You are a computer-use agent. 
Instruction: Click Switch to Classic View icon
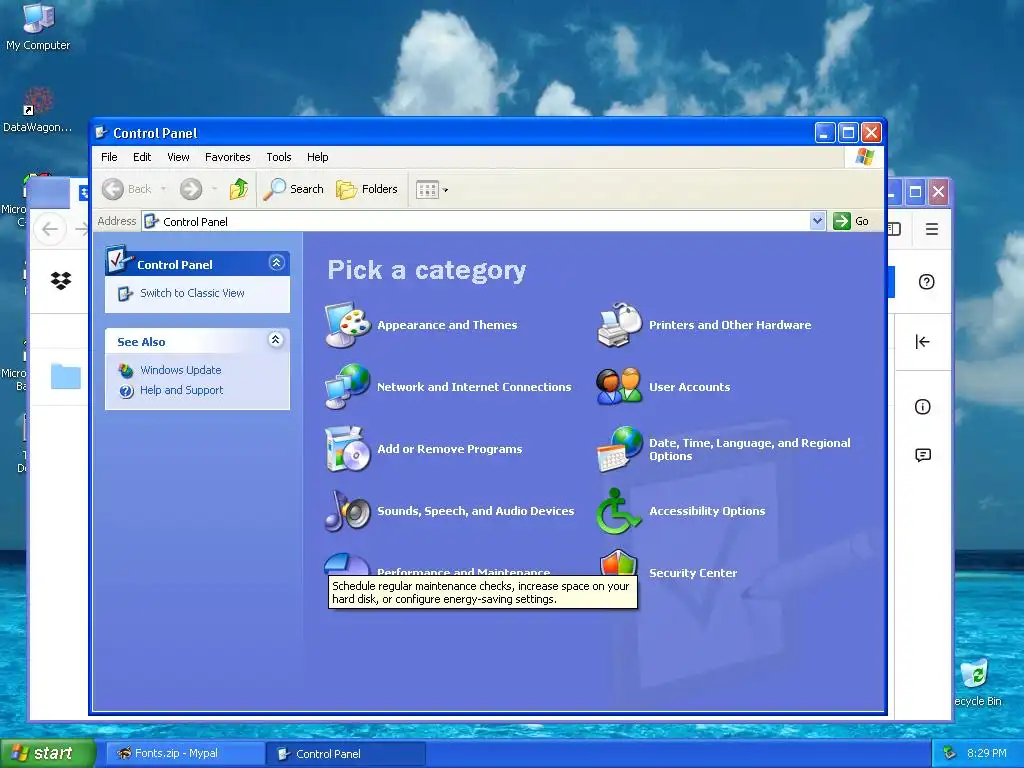point(125,294)
